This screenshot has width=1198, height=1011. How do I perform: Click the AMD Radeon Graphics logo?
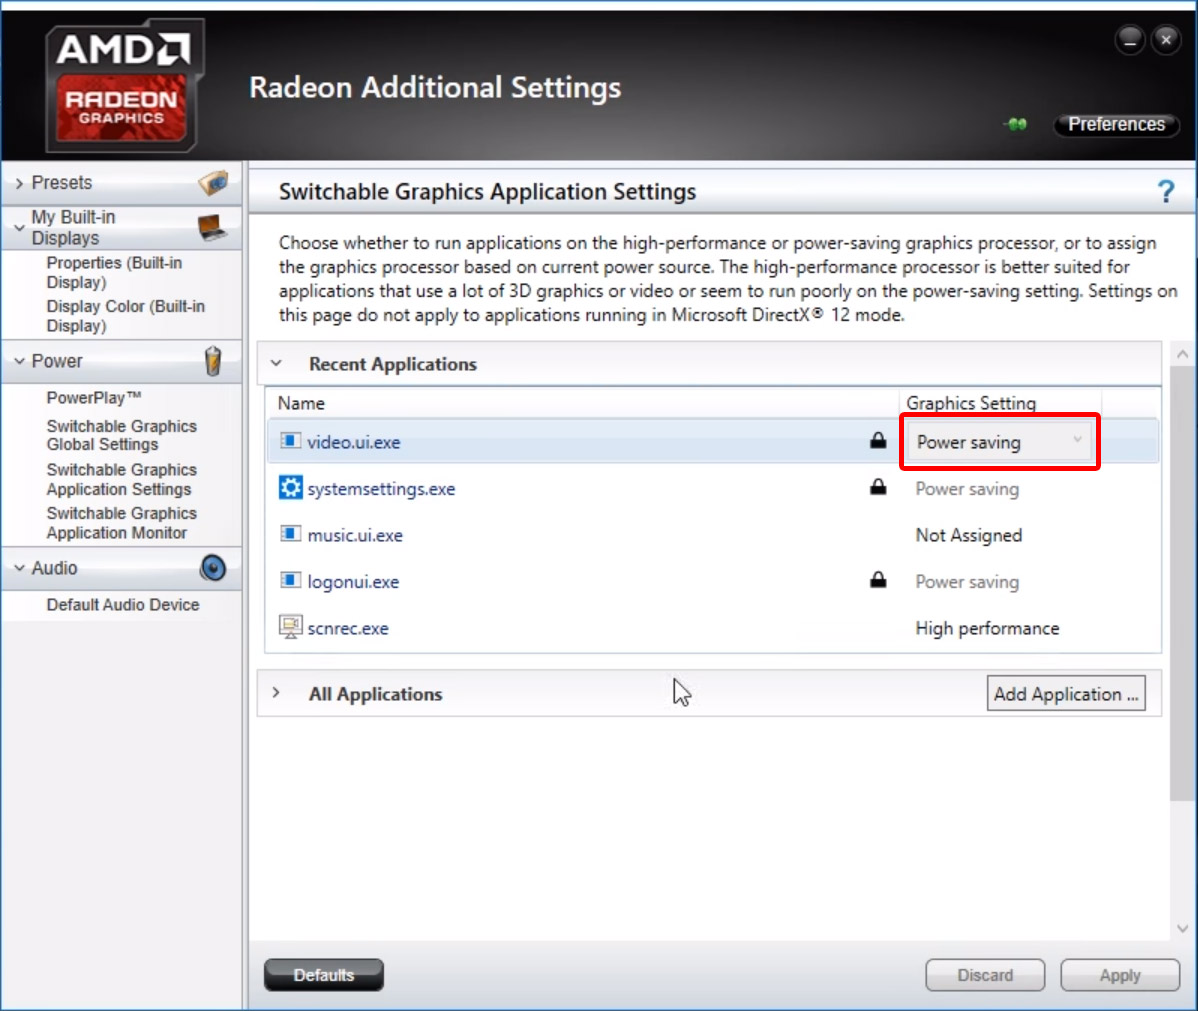(123, 85)
